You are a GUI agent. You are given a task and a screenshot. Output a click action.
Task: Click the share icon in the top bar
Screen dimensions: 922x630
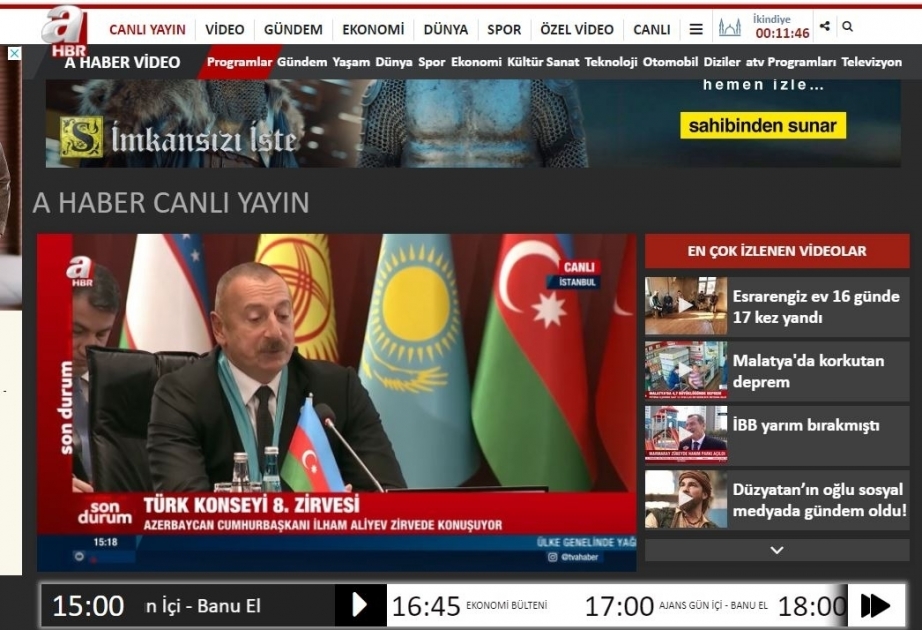tap(825, 26)
